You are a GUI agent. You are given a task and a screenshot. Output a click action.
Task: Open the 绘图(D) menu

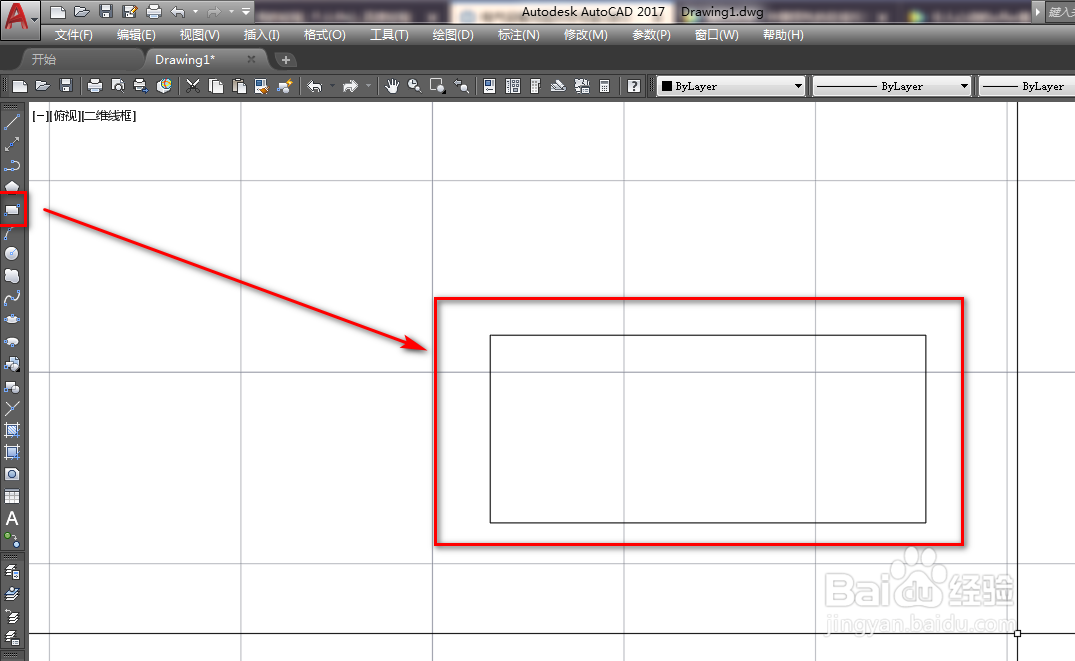click(x=452, y=35)
